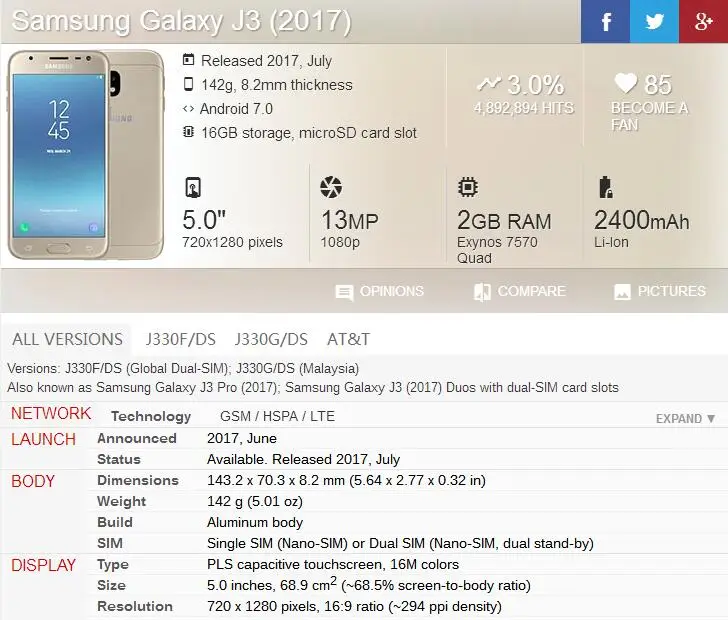Click the 2GB RAM chipset icon
Screen dimensions: 728x620
468,187
